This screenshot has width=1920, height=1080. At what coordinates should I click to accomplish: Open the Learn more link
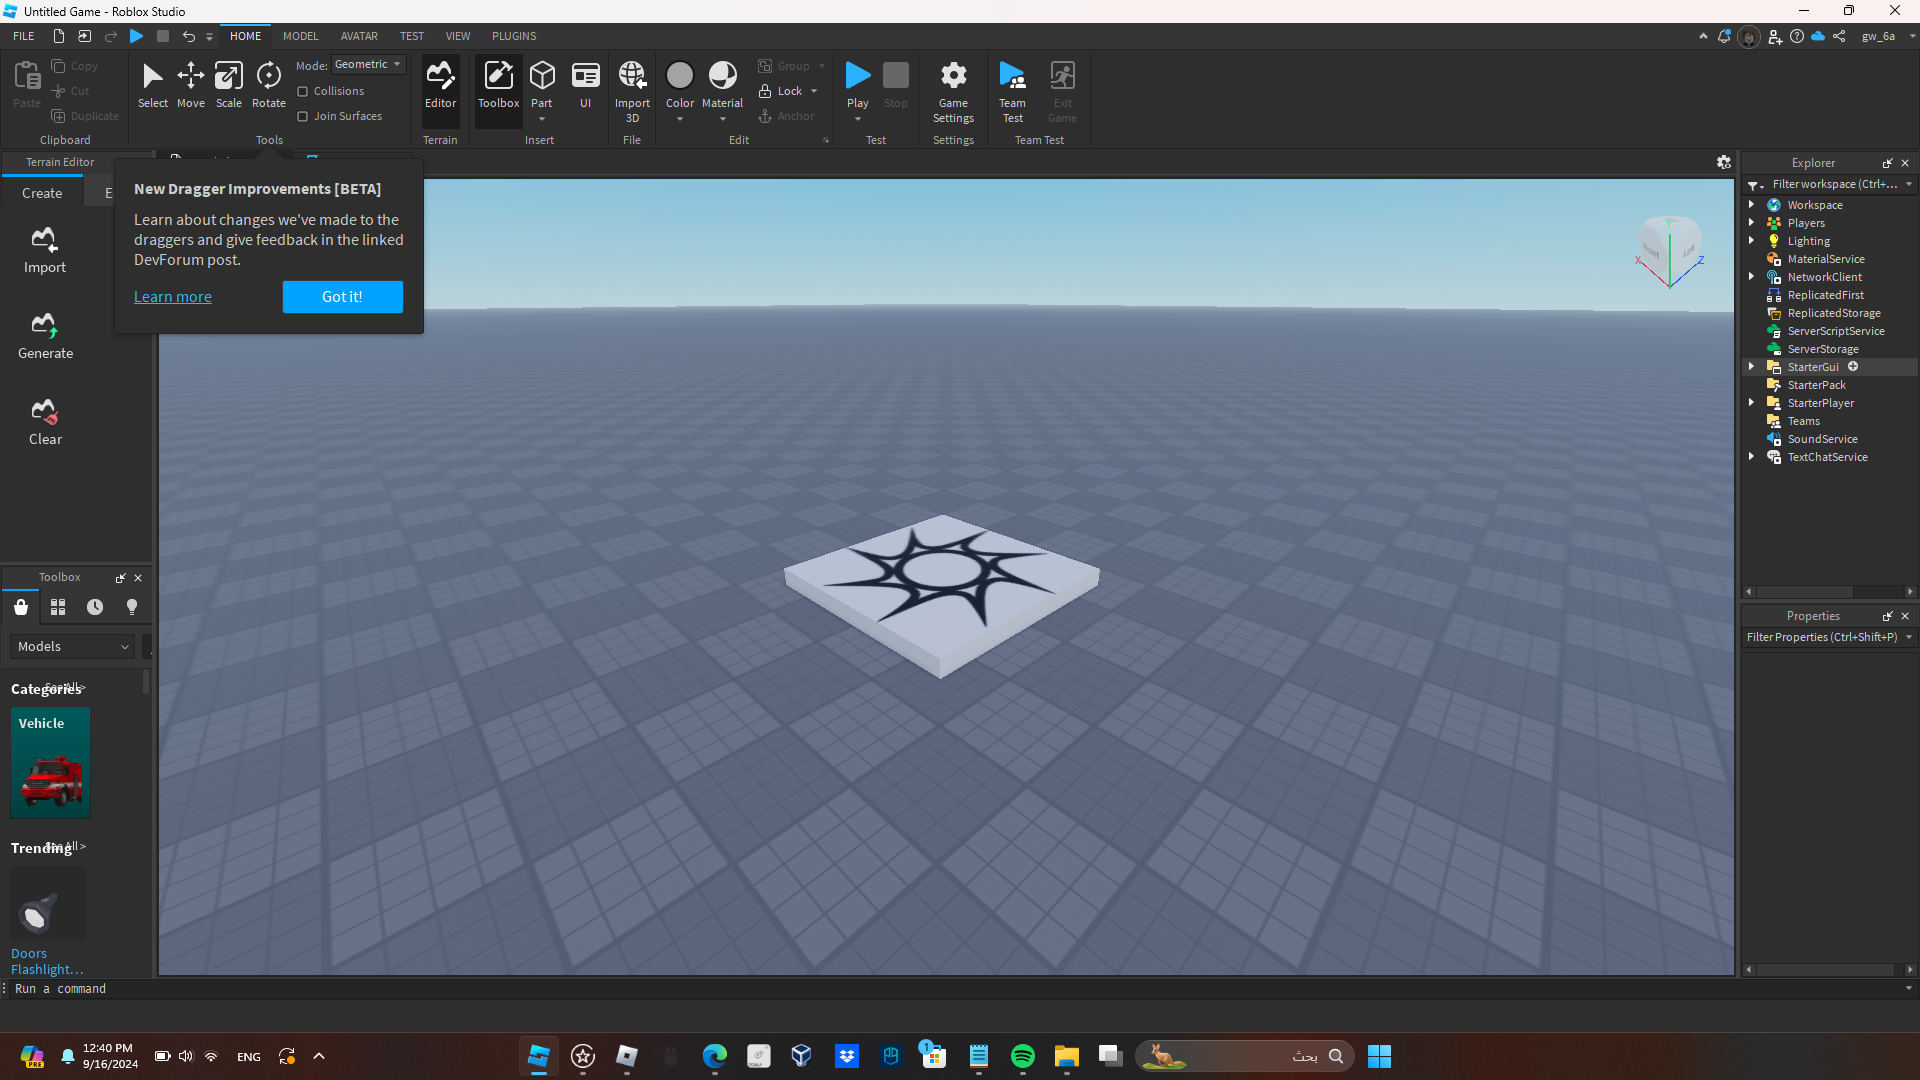pyautogui.click(x=173, y=297)
